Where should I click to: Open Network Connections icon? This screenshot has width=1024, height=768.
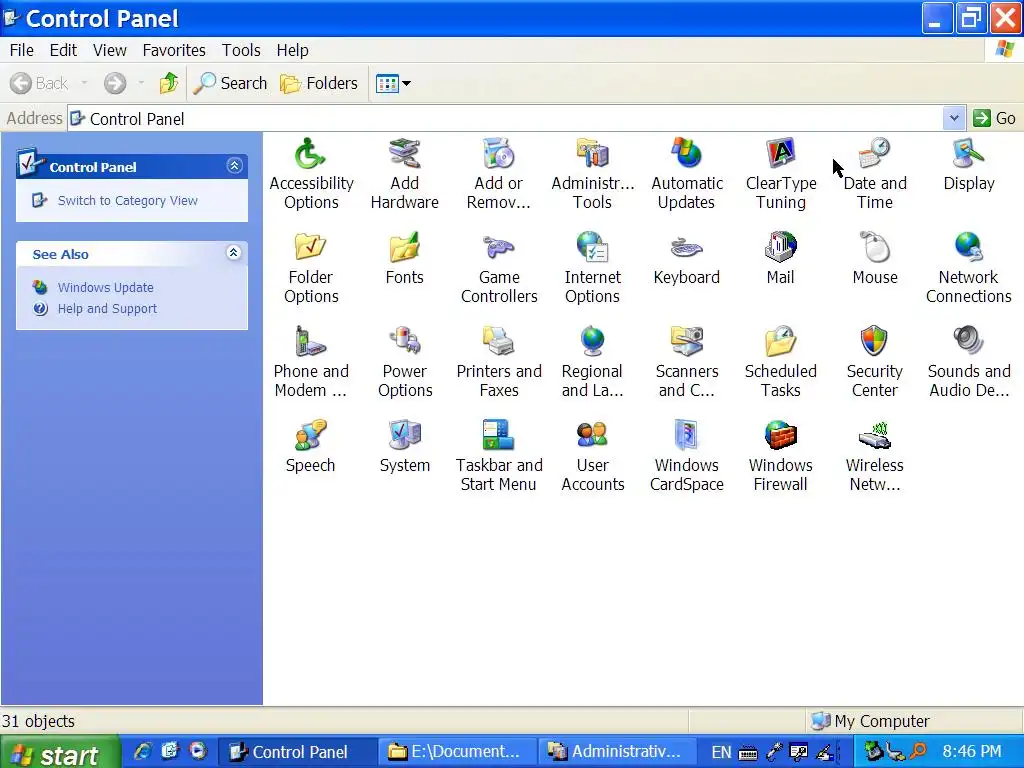click(968, 248)
